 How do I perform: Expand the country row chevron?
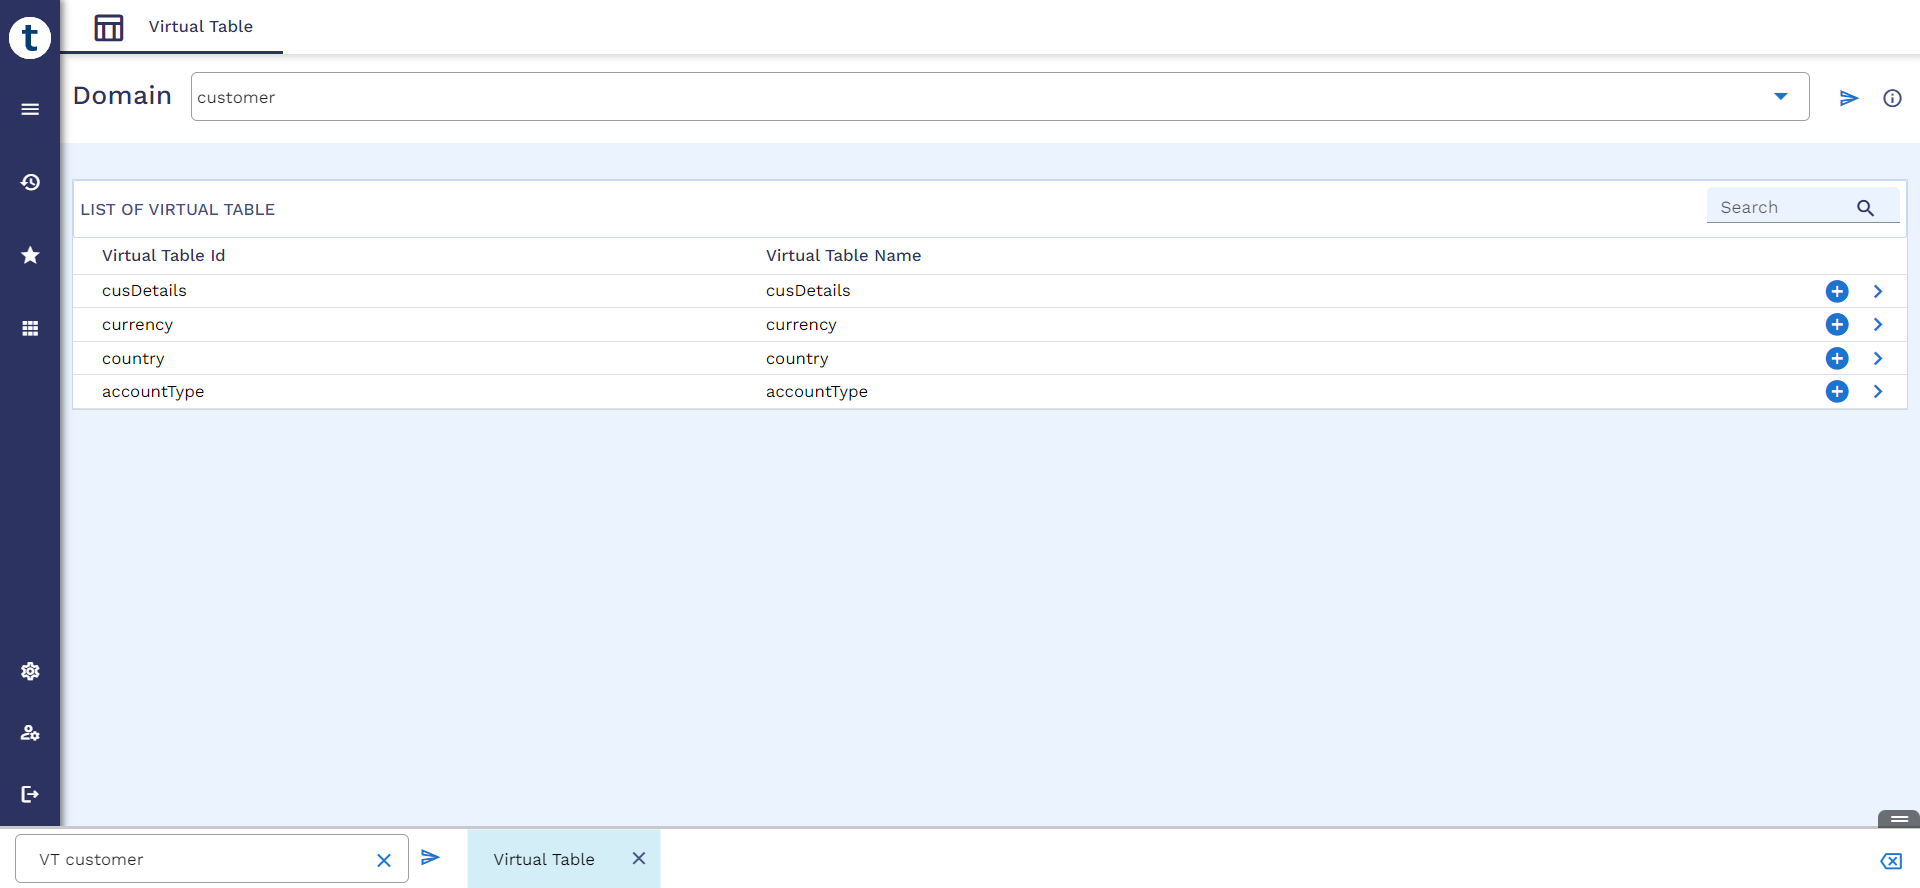1878,358
